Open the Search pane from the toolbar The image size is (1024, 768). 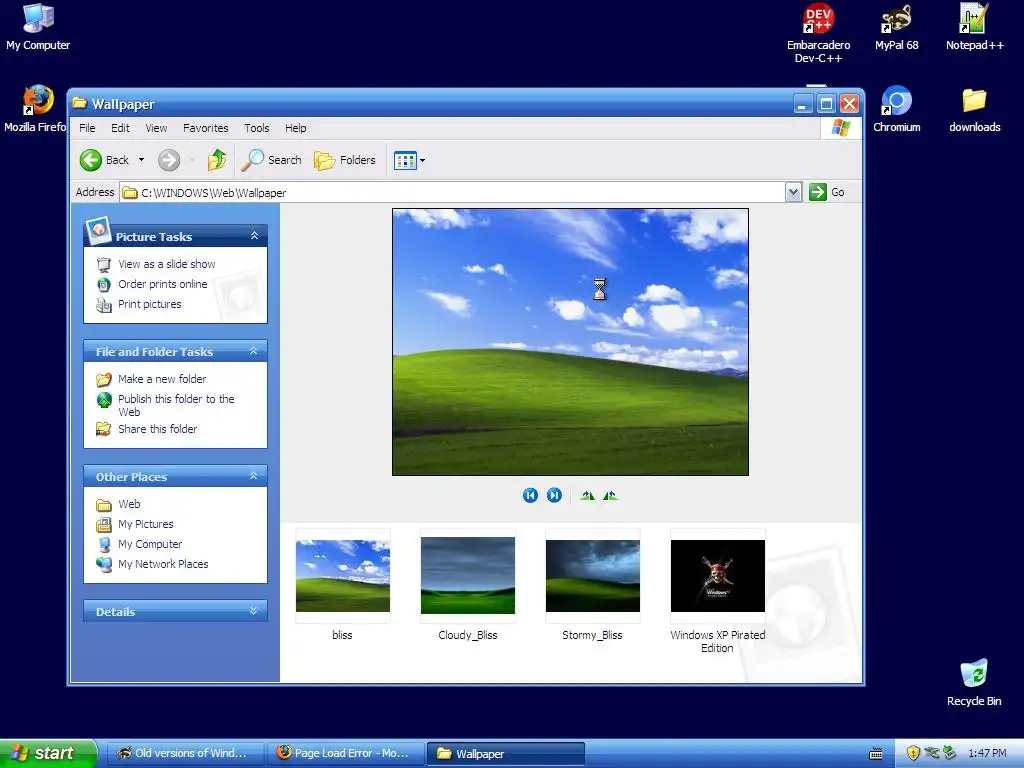pyautogui.click(x=272, y=160)
